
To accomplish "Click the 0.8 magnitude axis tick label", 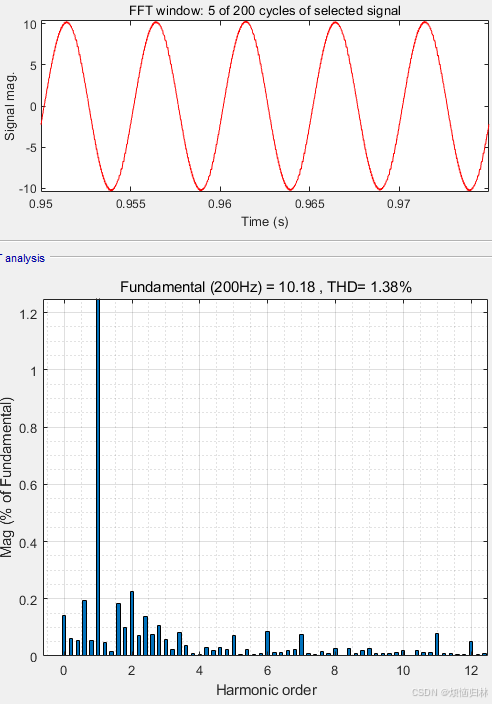I will coord(28,428).
